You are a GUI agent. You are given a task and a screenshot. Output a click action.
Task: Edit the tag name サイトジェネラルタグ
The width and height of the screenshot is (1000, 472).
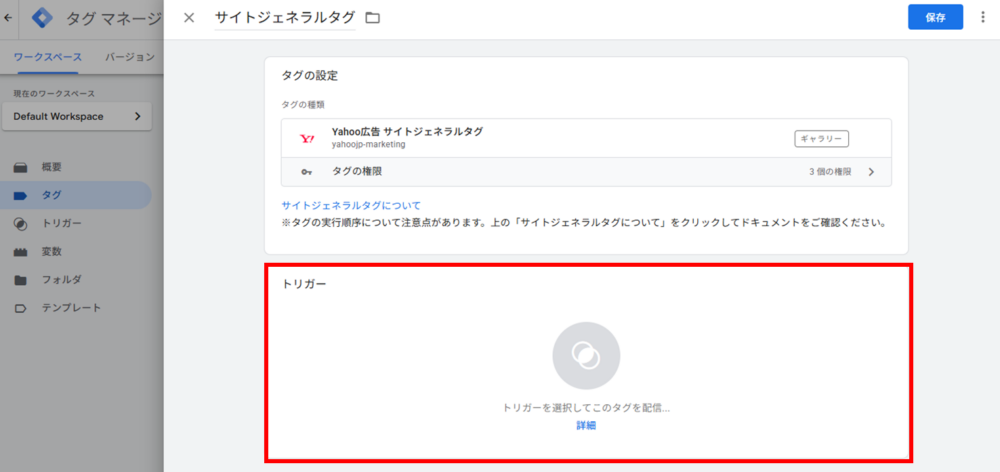(x=285, y=18)
